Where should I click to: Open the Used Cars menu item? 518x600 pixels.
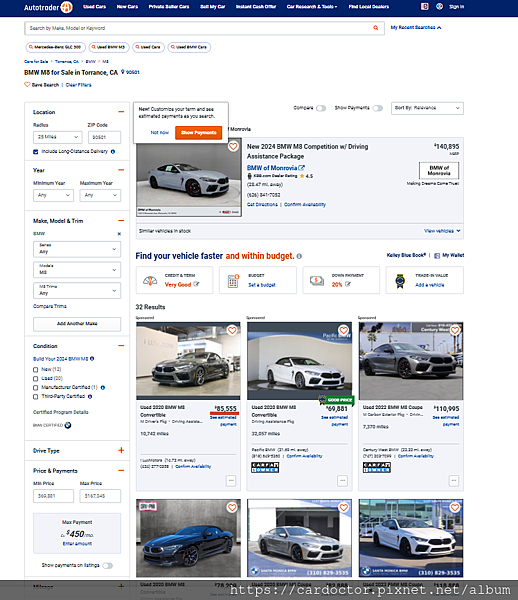[x=94, y=7]
